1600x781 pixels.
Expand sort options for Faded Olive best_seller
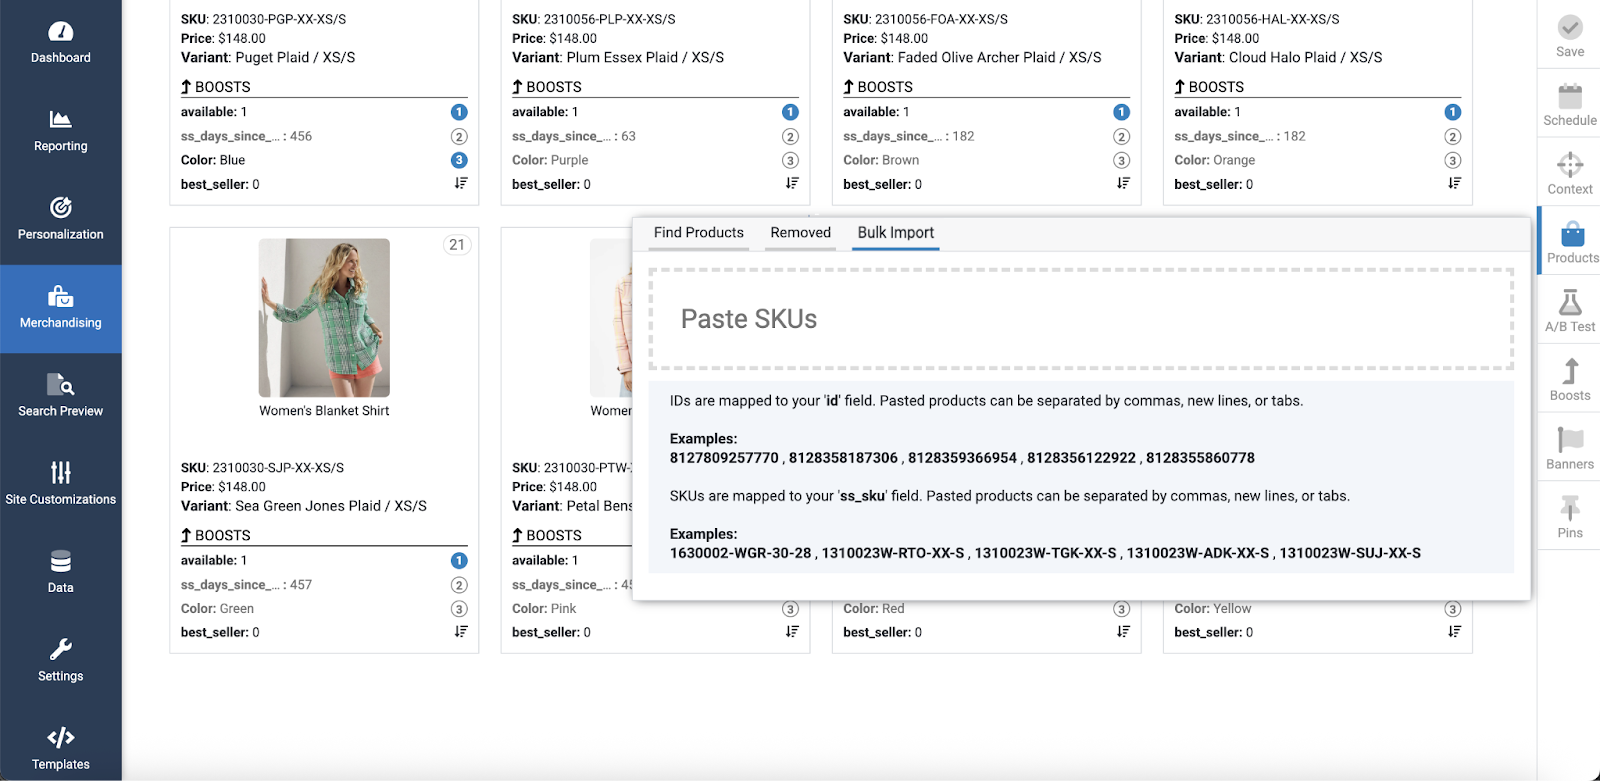1122,184
